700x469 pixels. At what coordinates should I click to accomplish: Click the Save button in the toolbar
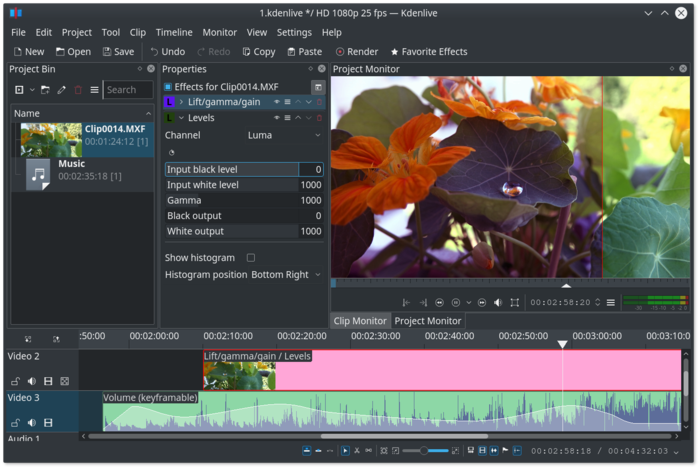pyautogui.click(x=117, y=51)
